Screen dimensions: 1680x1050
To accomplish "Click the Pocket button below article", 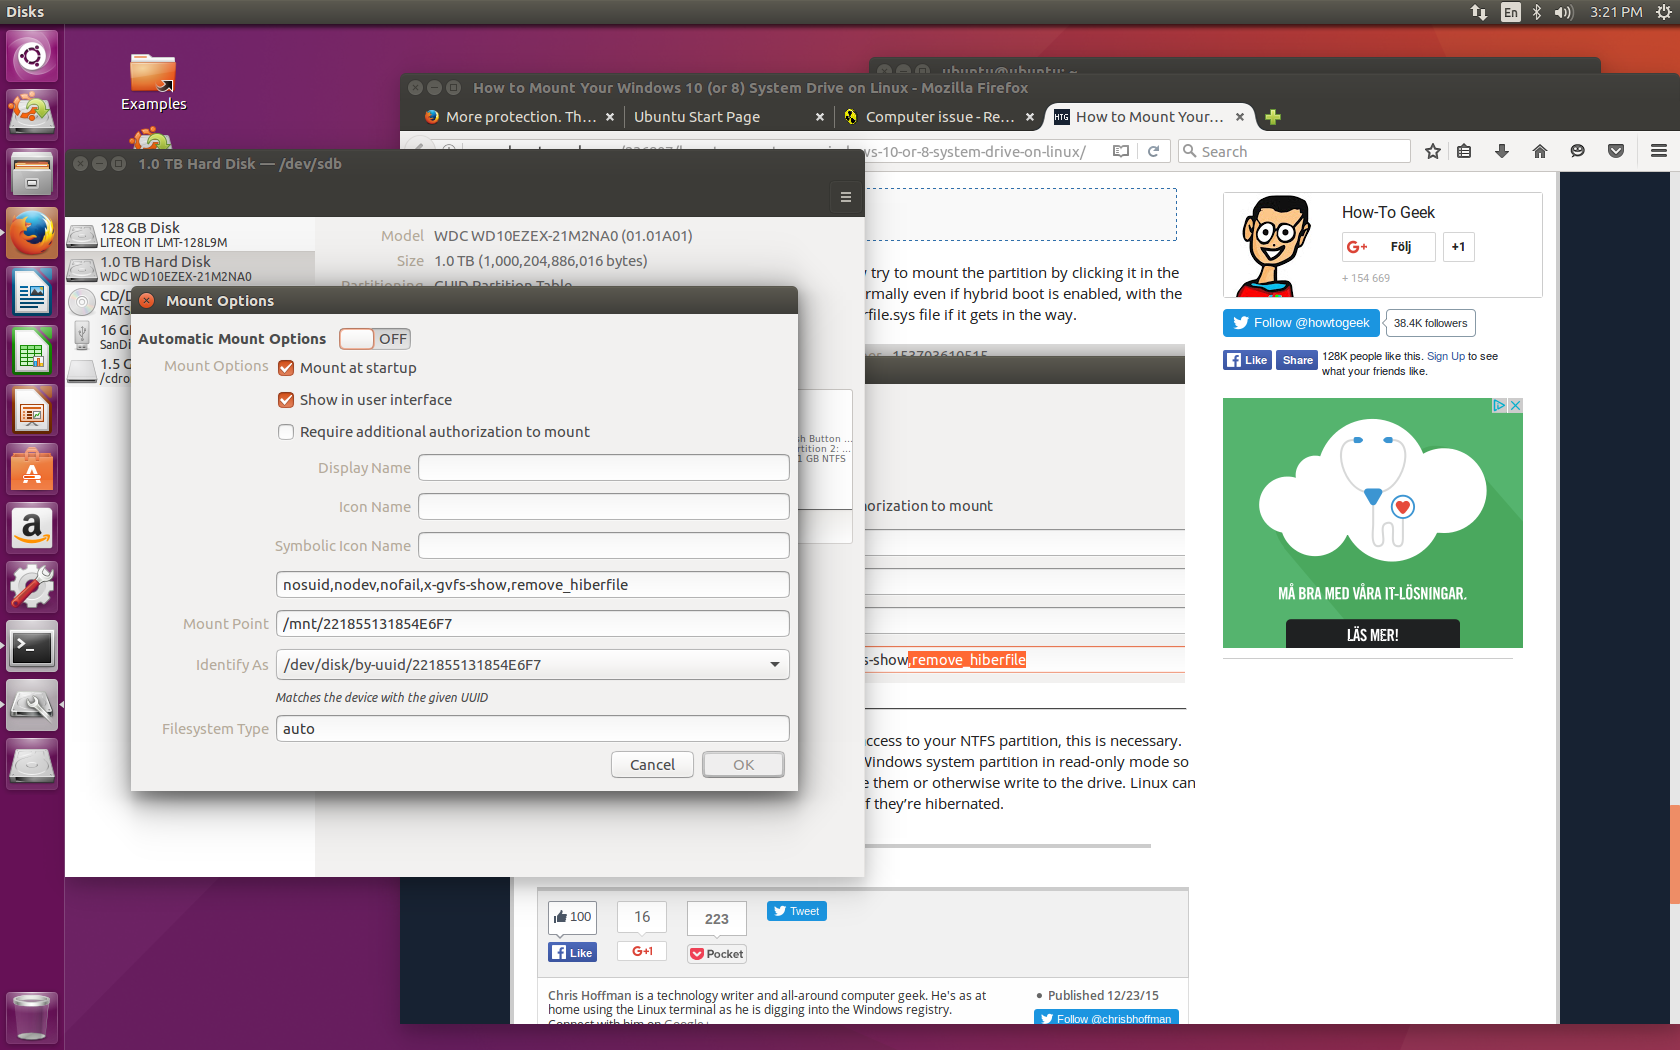I will (x=717, y=954).
